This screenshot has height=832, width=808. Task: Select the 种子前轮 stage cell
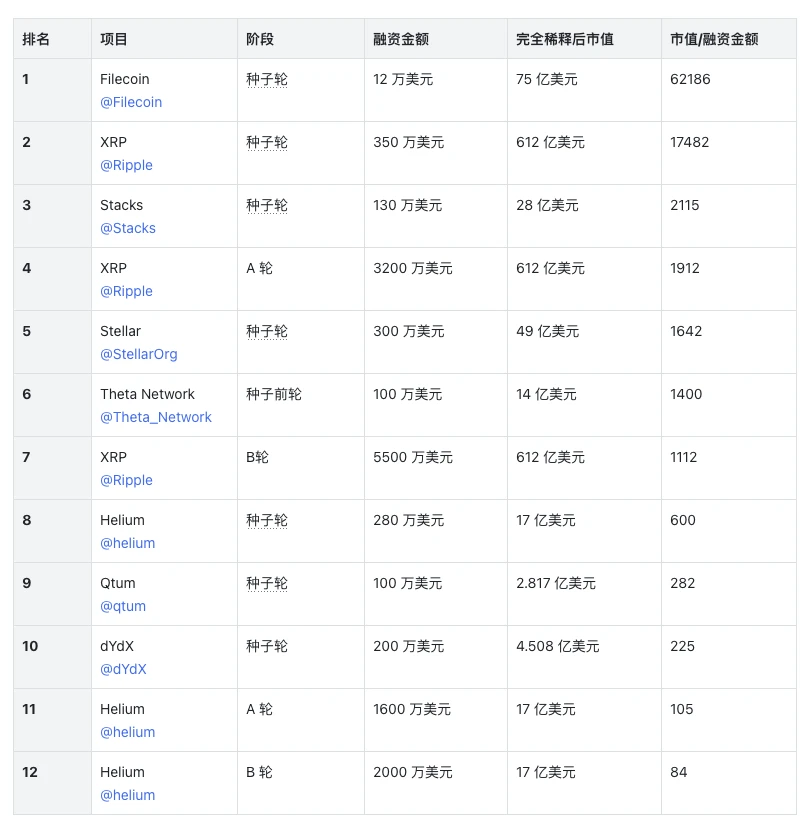[274, 394]
